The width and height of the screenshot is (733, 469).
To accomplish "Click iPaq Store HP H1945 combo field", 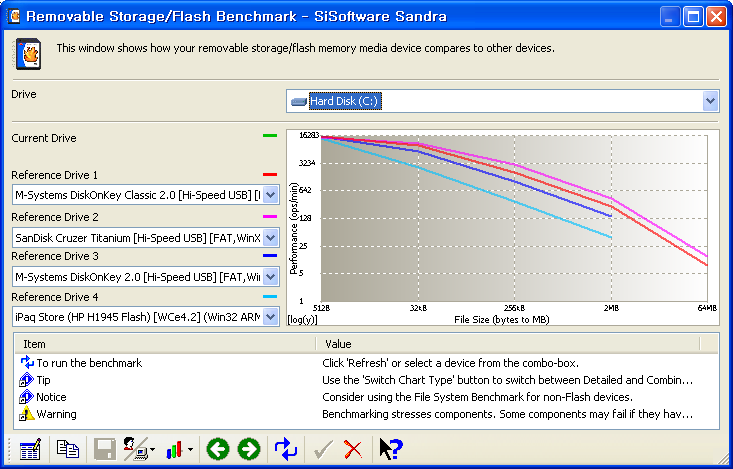I will pos(146,317).
